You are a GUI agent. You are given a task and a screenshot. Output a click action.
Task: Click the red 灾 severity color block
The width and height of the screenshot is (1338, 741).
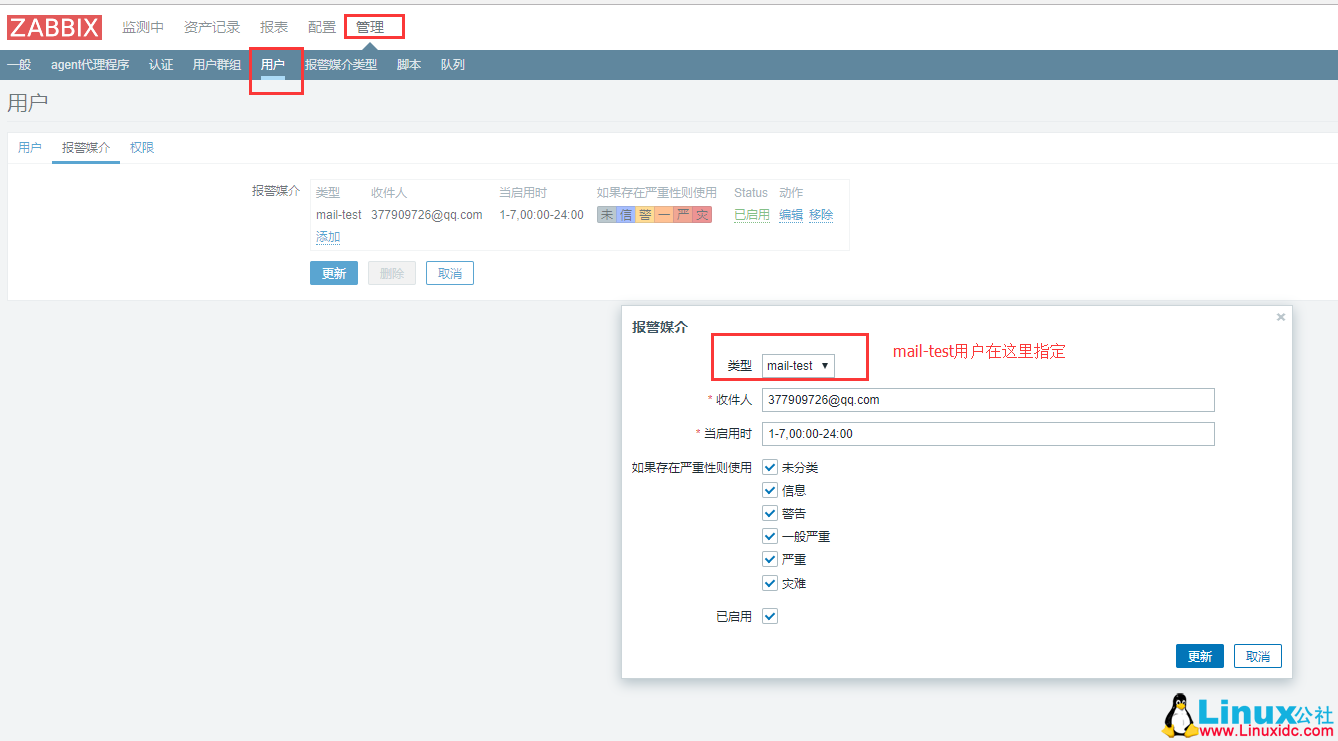pos(700,214)
